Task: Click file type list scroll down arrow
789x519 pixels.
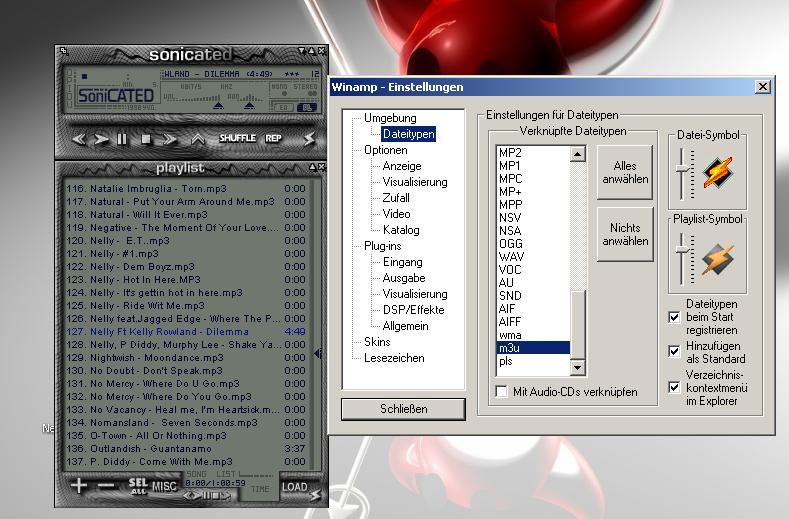Action: point(578,368)
